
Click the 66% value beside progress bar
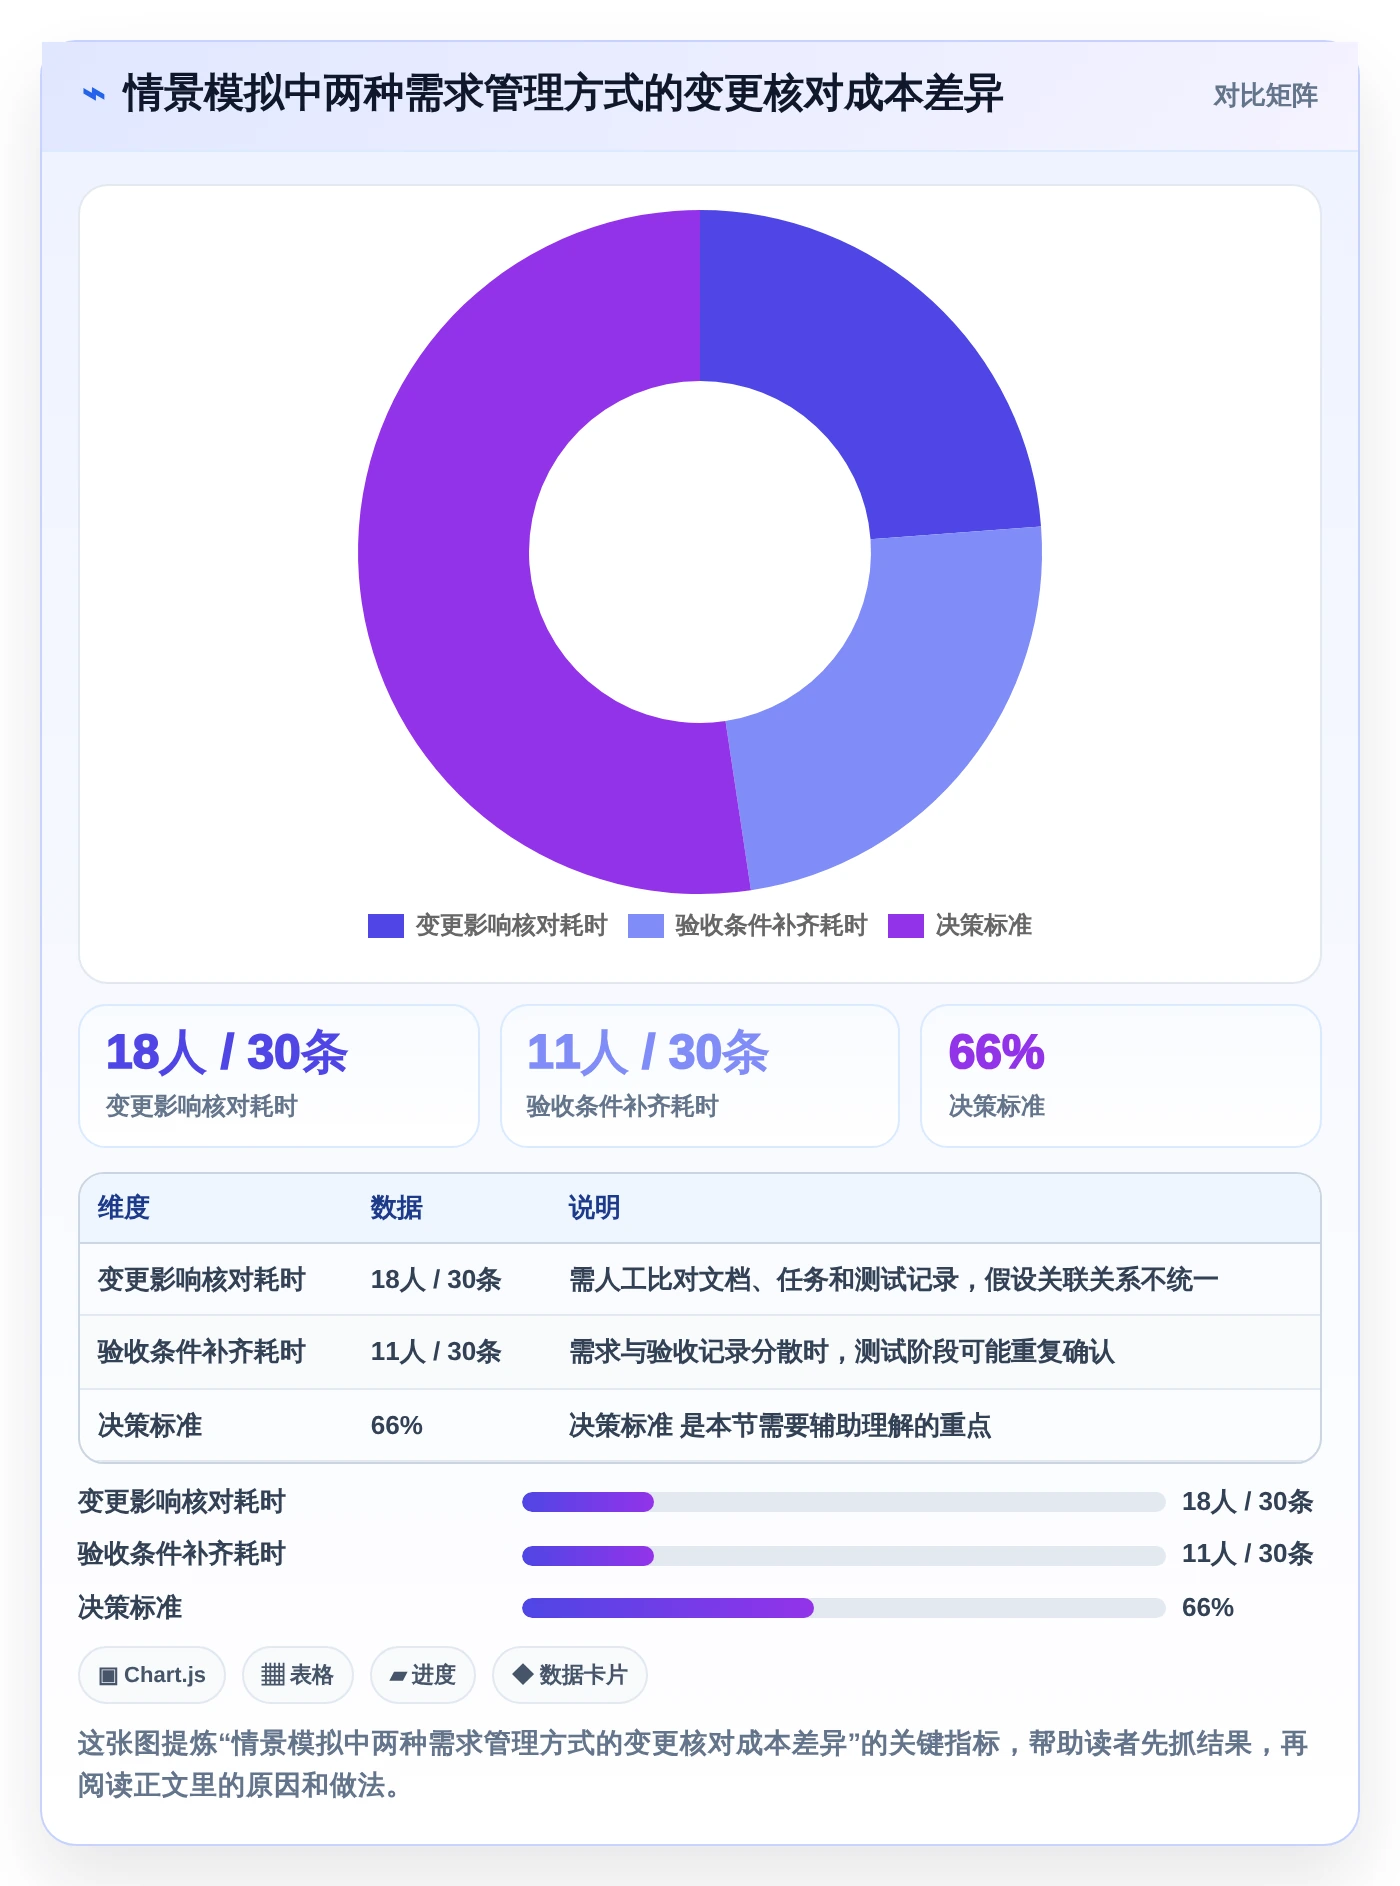point(1208,1608)
